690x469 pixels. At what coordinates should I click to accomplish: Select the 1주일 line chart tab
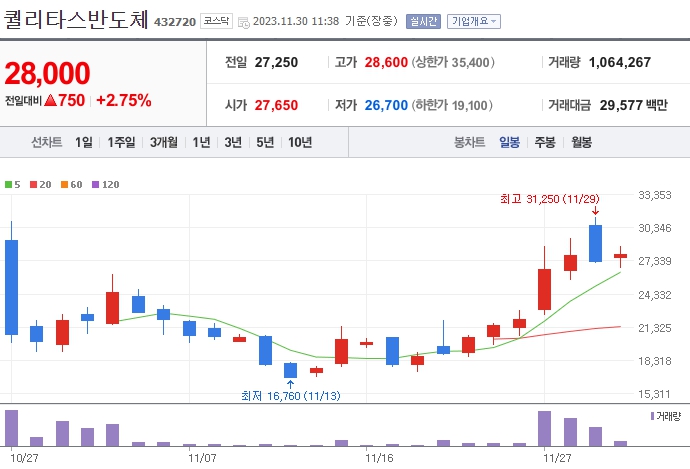point(121,142)
